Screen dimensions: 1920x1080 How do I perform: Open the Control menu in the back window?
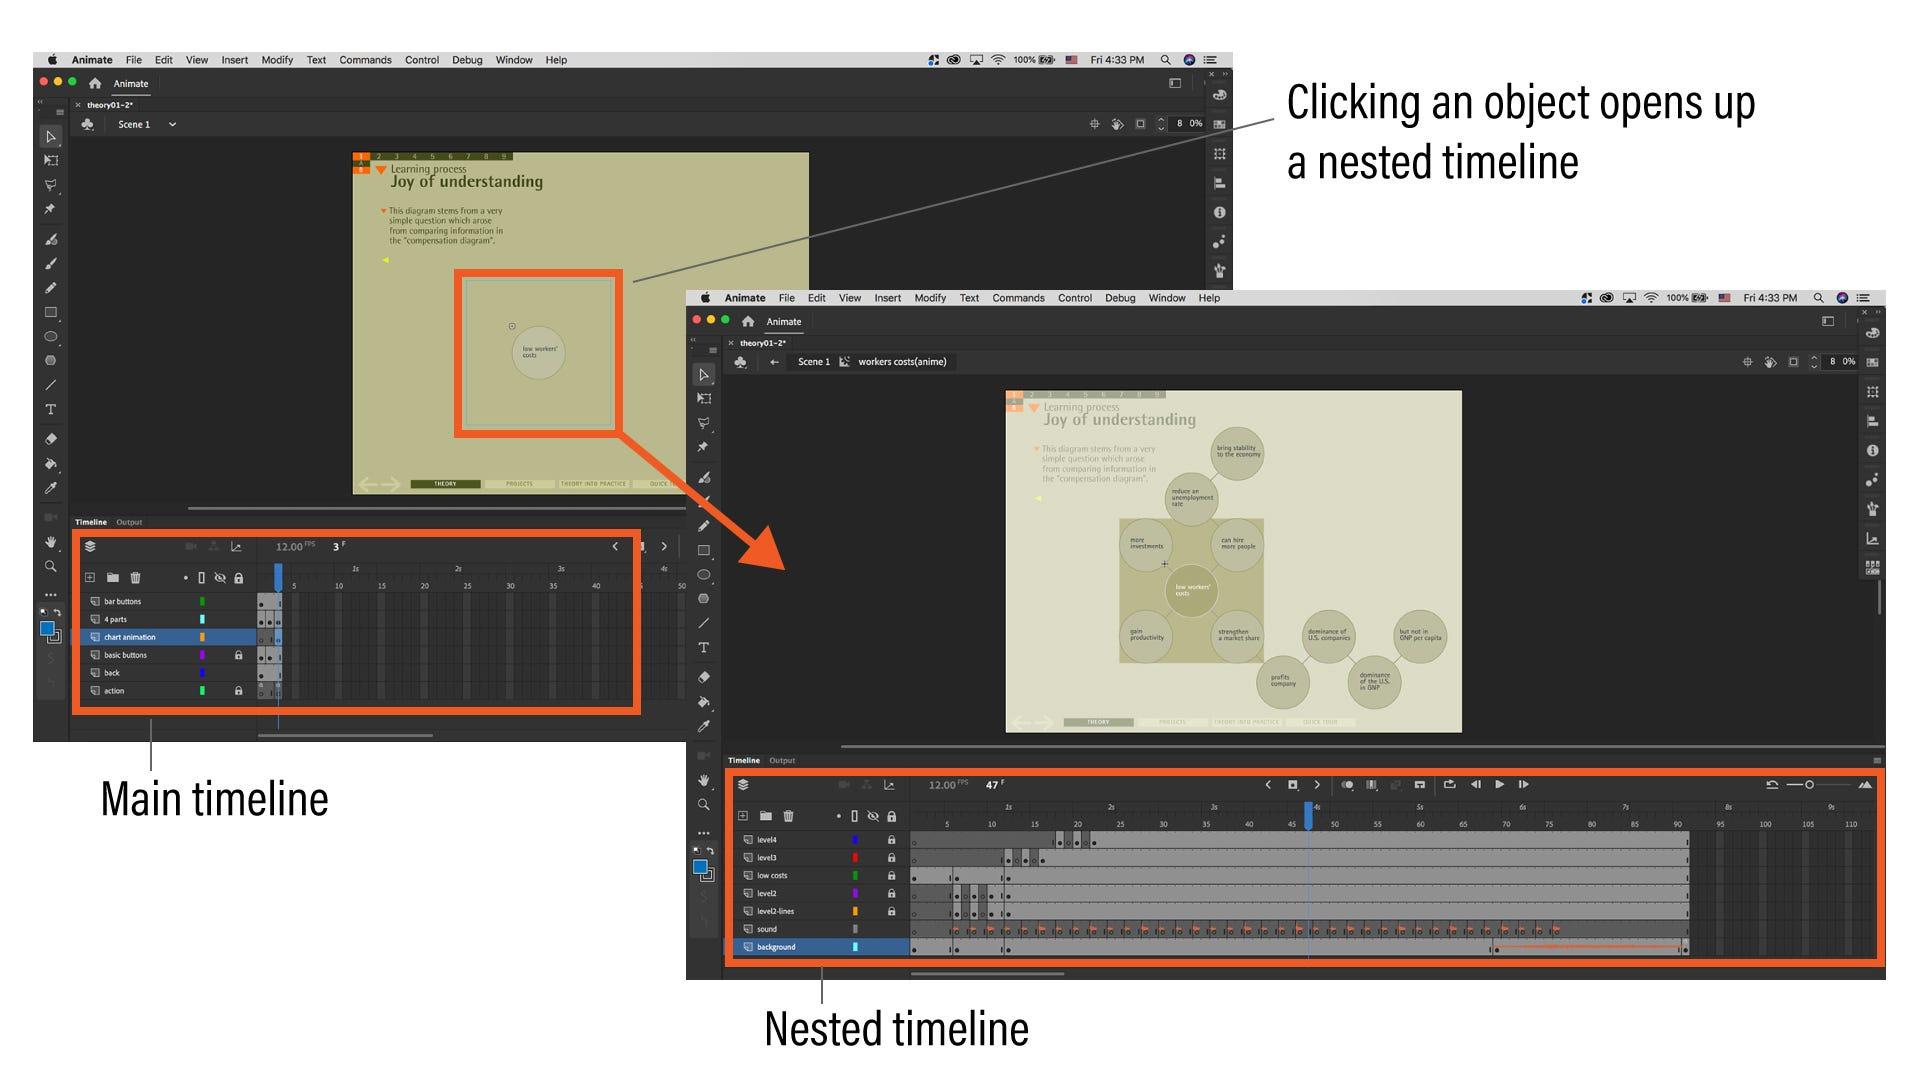[x=422, y=60]
